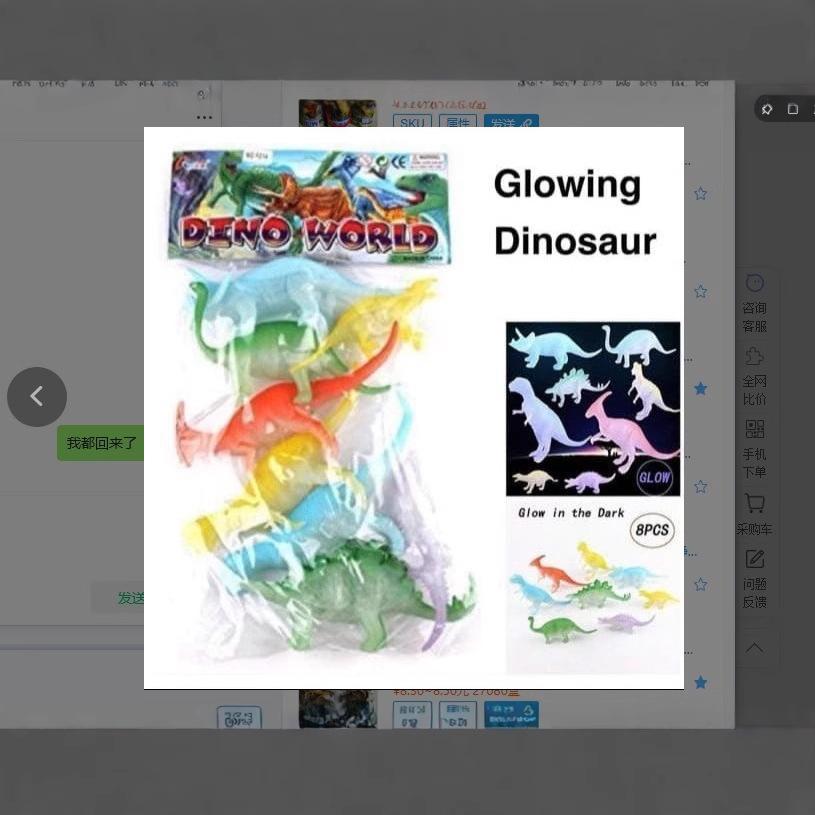Open 采购车 shopping cart
The image size is (815, 815).
754,514
